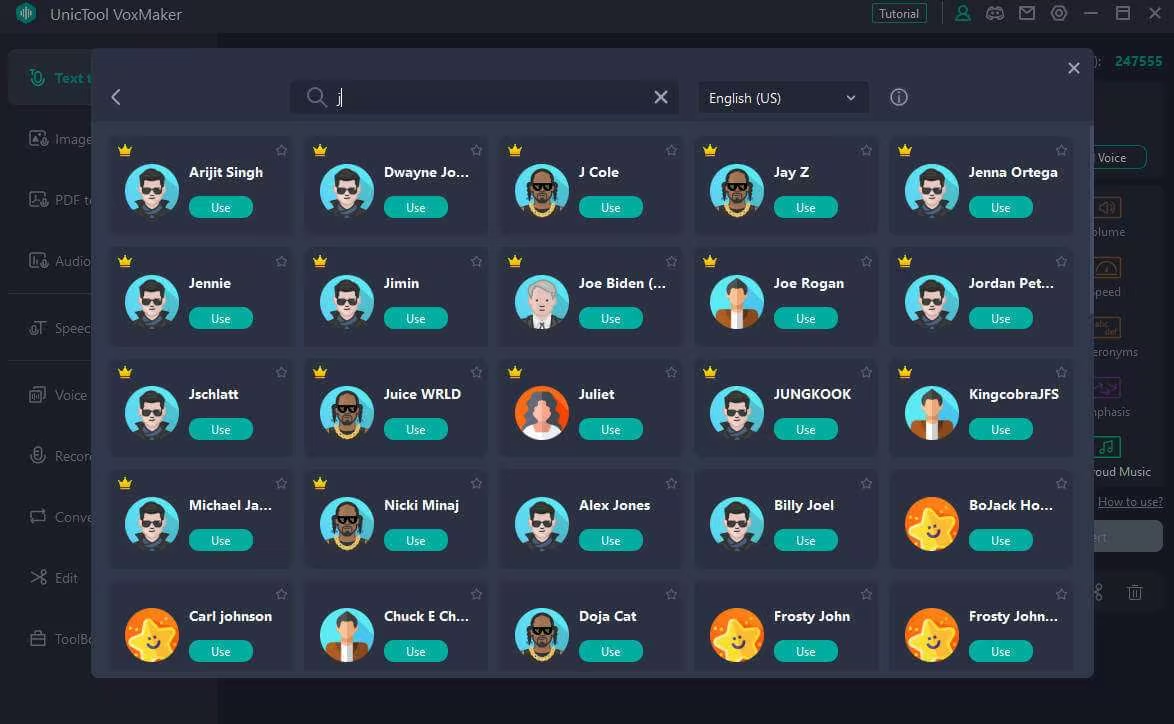Click the Juliet avatar thumbnail

coord(541,413)
